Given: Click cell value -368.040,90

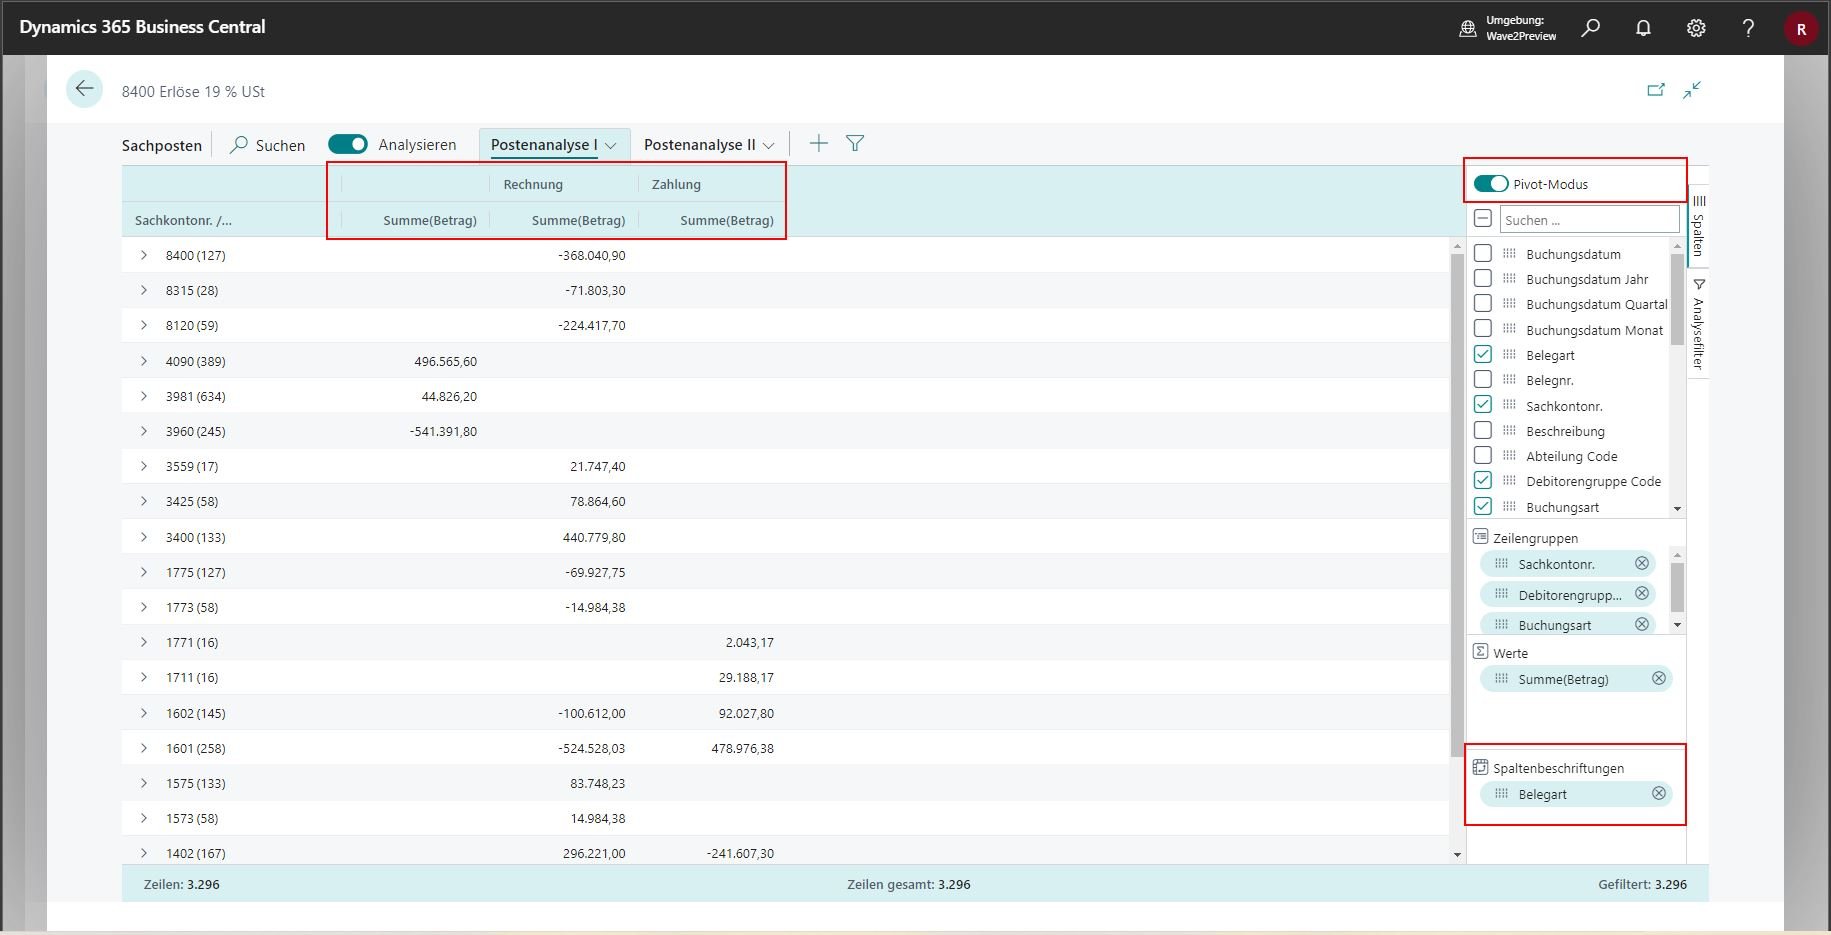Looking at the screenshot, I should (592, 255).
